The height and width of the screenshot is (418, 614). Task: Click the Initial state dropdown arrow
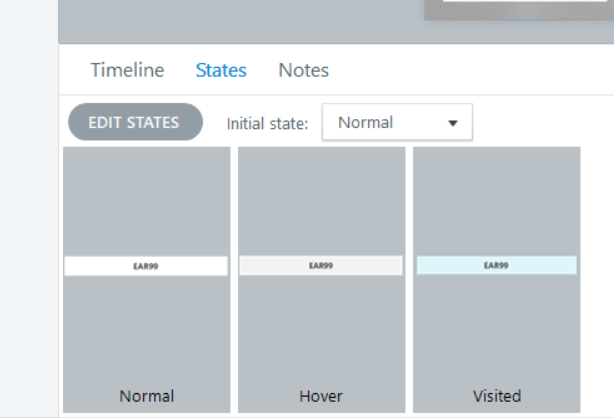[453, 124]
